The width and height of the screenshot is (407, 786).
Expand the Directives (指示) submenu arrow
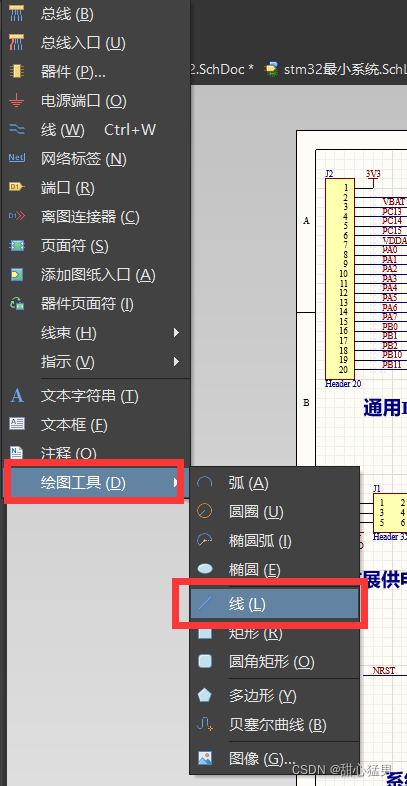176,361
